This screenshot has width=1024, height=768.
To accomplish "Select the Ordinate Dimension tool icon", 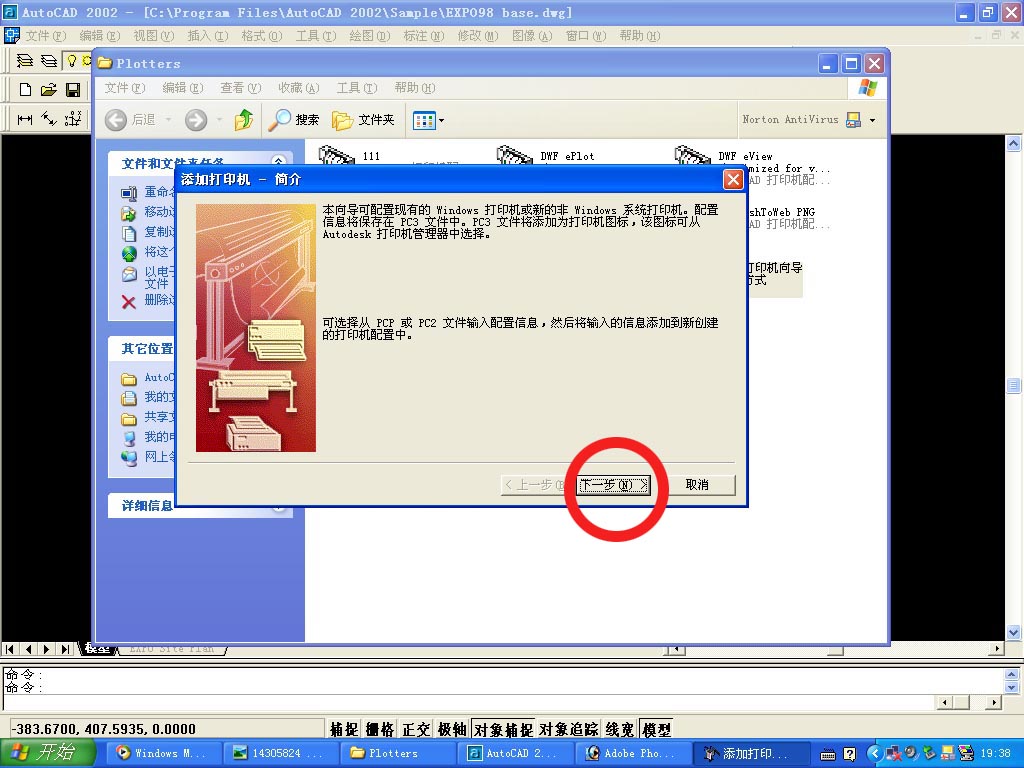I will pos(73,119).
